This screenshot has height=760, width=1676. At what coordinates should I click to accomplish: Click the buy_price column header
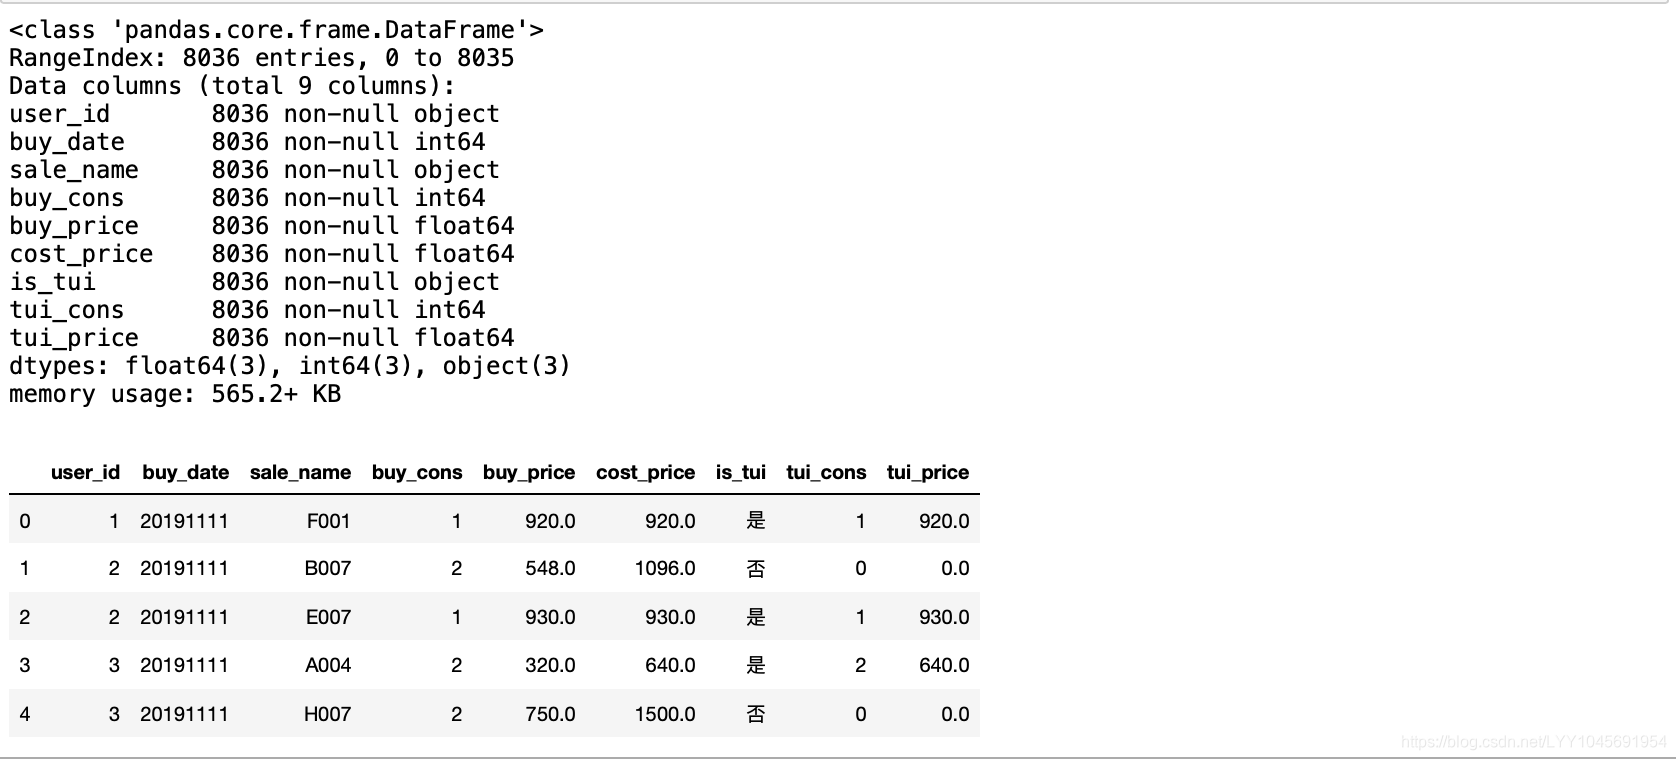click(x=529, y=472)
